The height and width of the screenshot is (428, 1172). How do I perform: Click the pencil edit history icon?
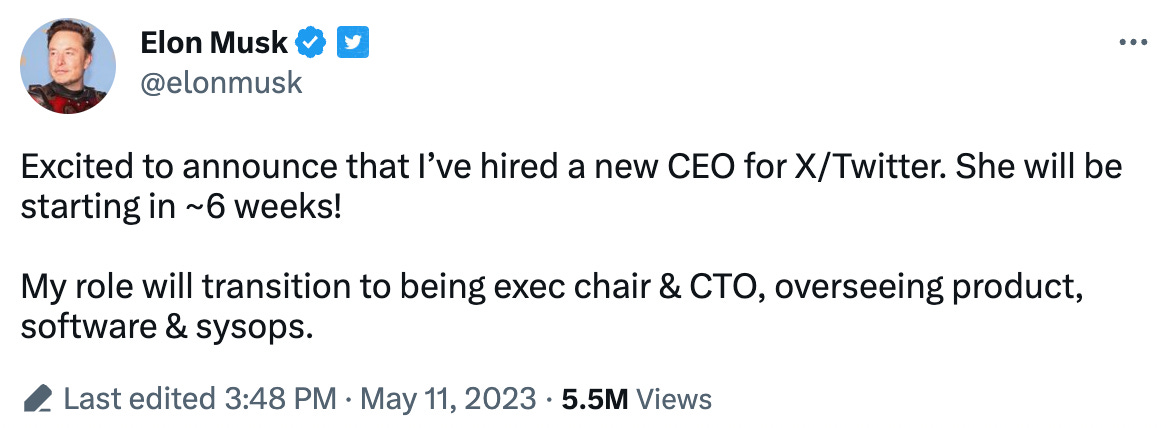click(38, 400)
